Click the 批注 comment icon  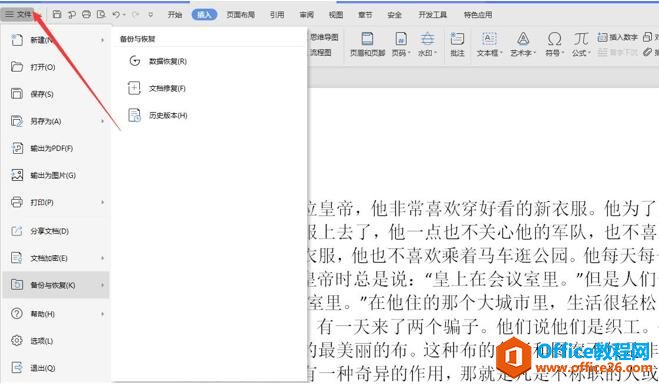point(457,39)
